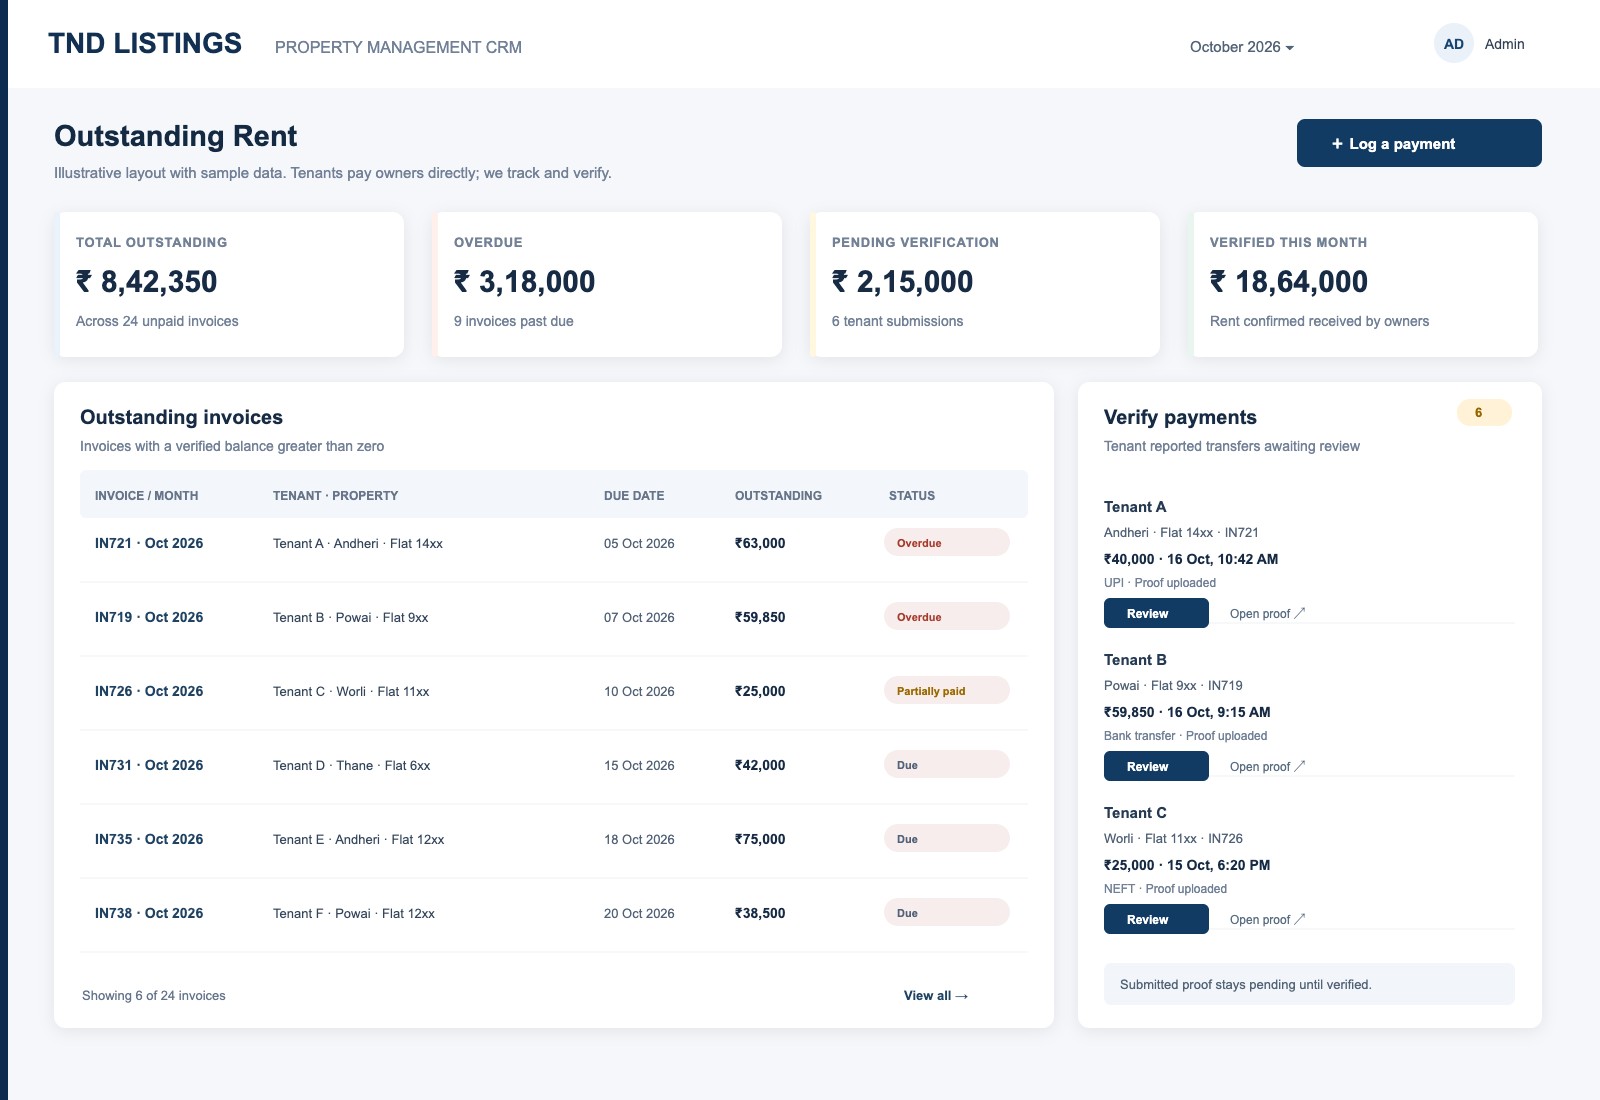Select invoice IN719 · Oct 2026
The width and height of the screenshot is (1600, 1100).
[x=149, y=617]
